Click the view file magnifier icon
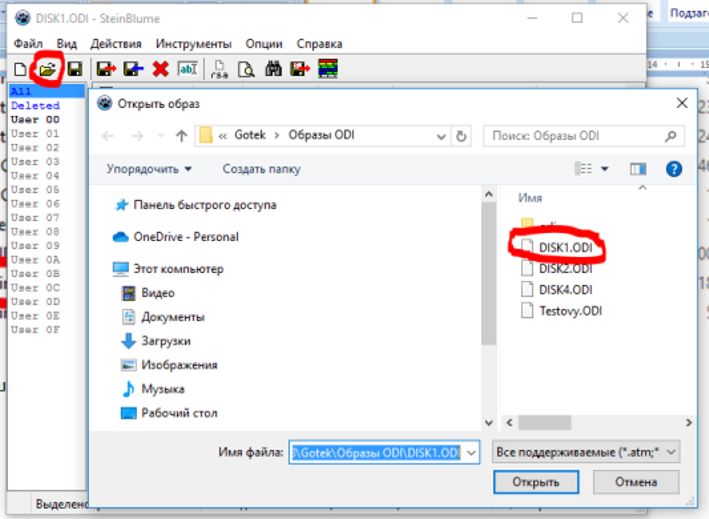 [246, 69]
